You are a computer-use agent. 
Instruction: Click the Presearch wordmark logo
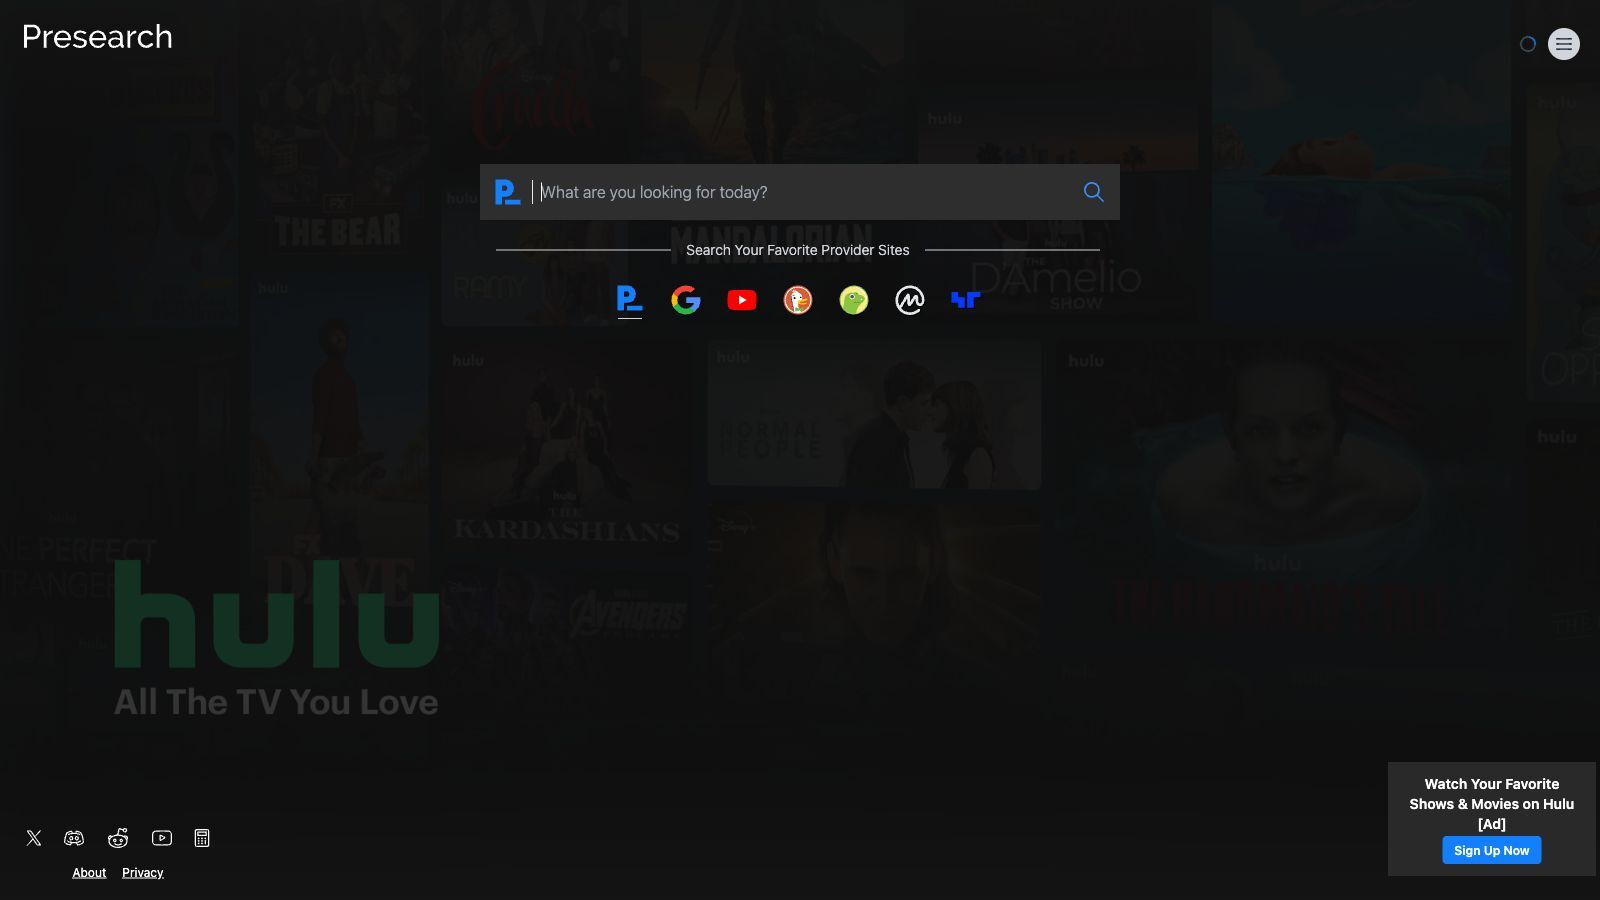pos(97,37)
